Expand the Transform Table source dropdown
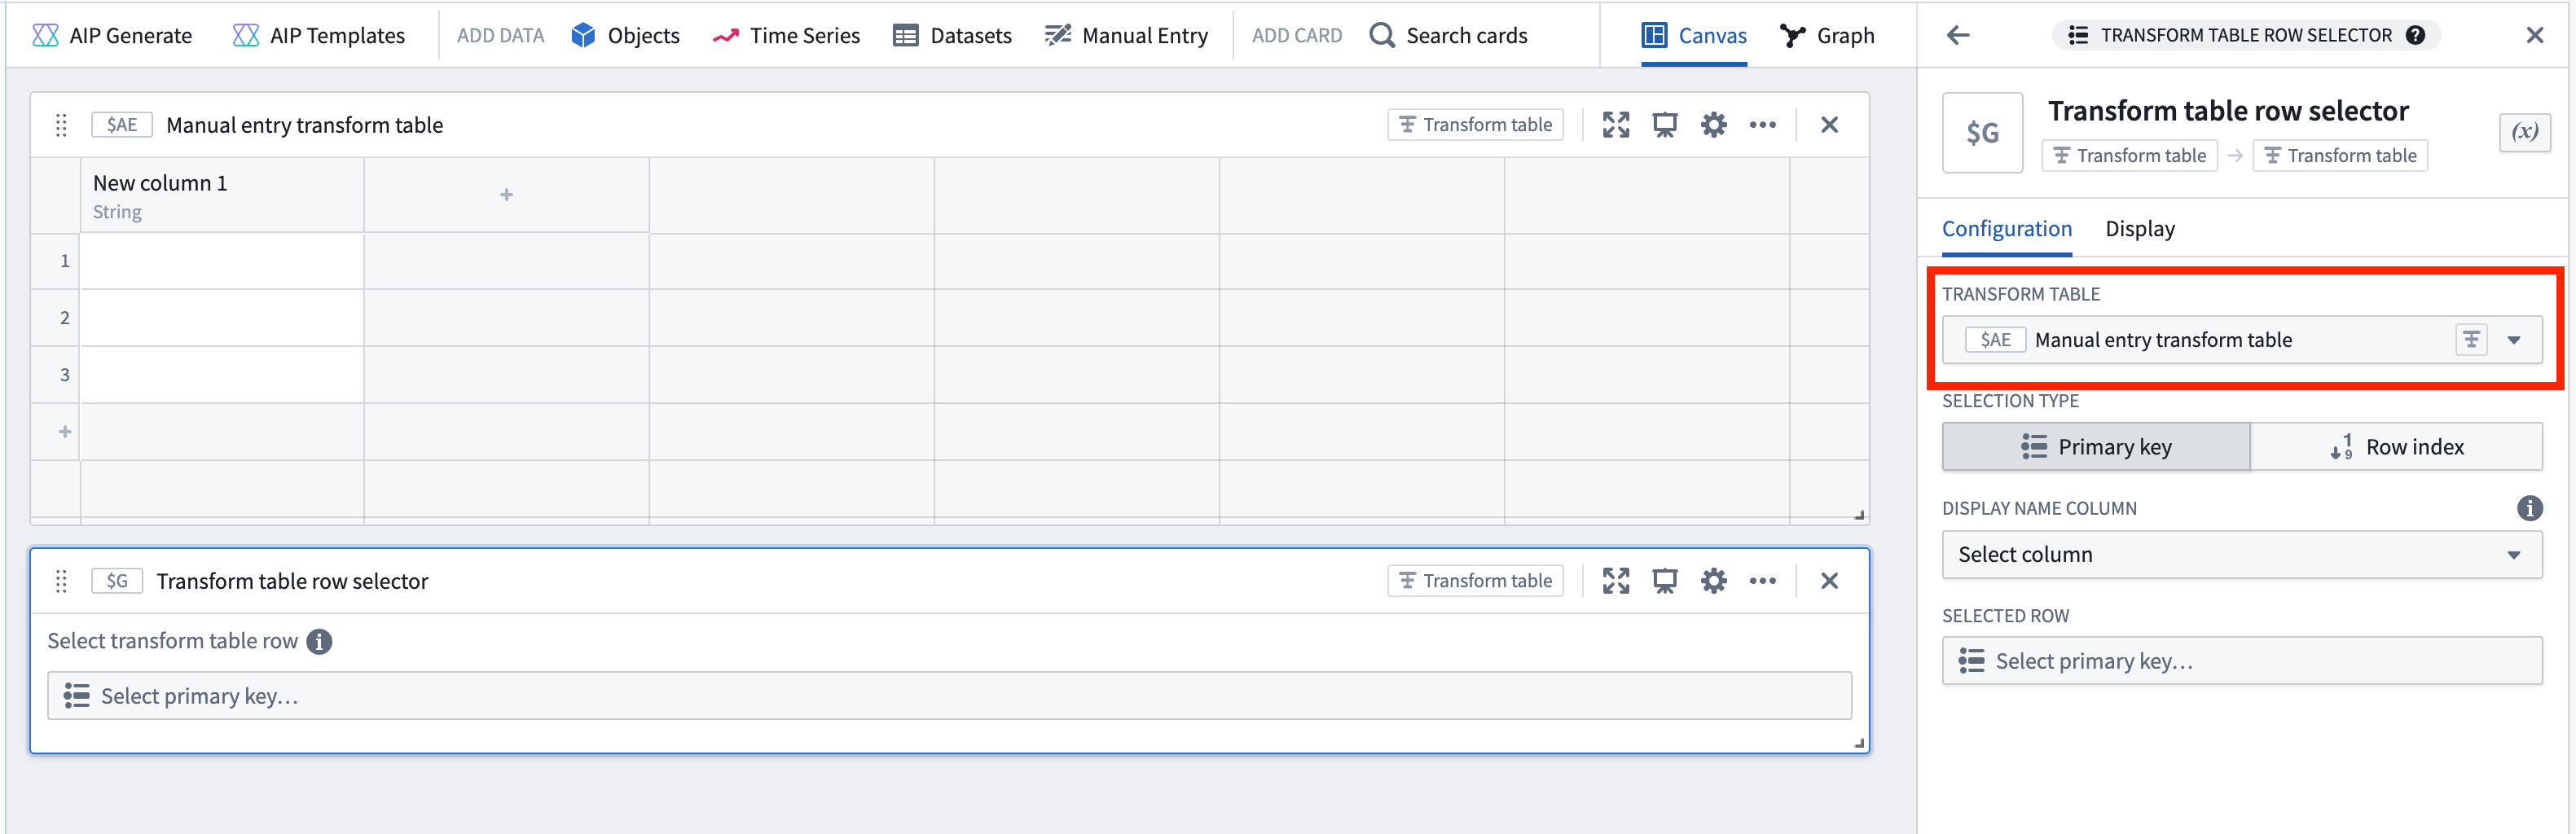This screenshot has height=834, width=2576. pyautogui.click(x=2513, y=340)
